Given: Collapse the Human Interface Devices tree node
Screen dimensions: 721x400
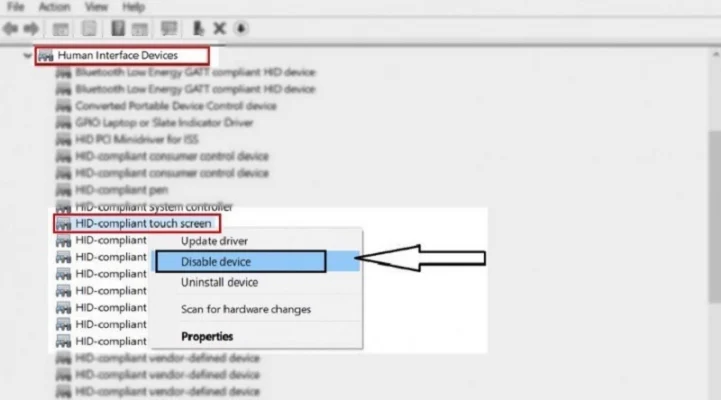Looking at the screenshot, I should (27, 56).
